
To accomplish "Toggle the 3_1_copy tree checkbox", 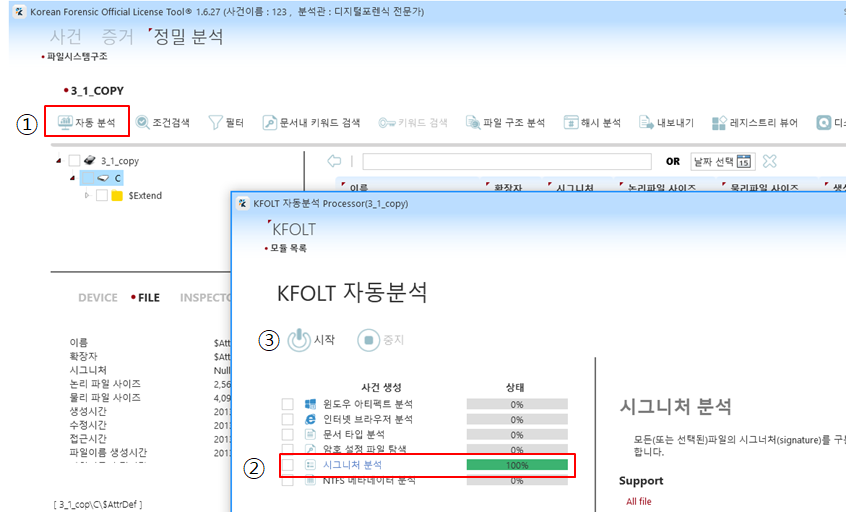I will point(74,160).
